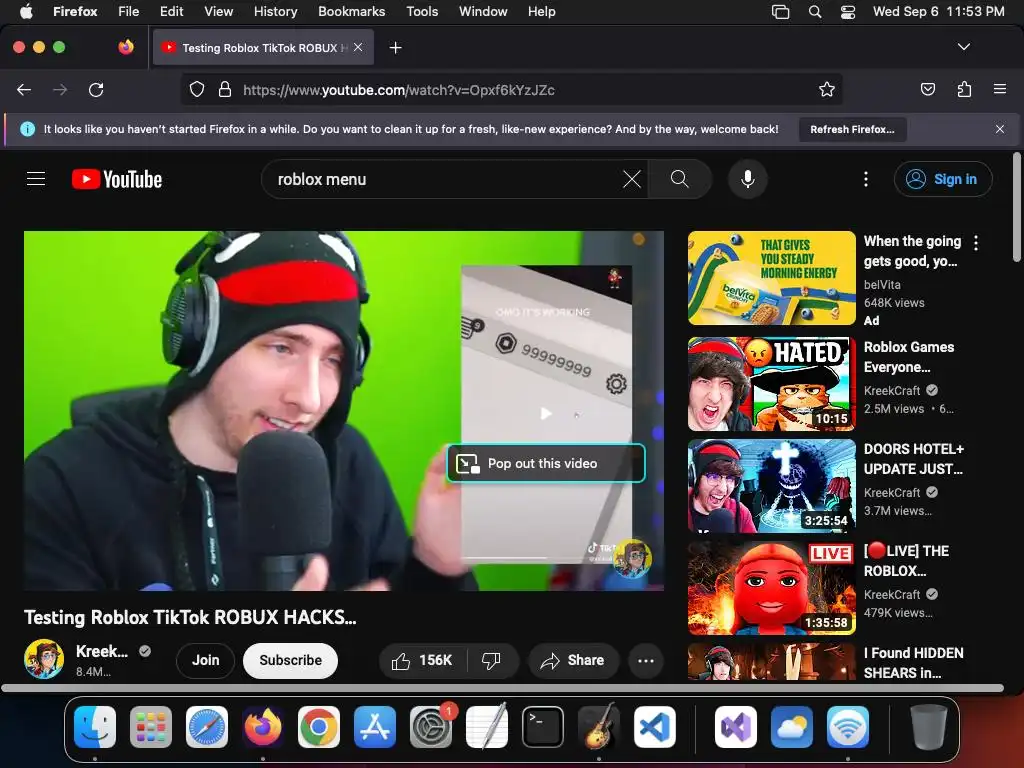Pop out this video picture-in-picture
Screen dimensions: 1024x768
[546, 463]
